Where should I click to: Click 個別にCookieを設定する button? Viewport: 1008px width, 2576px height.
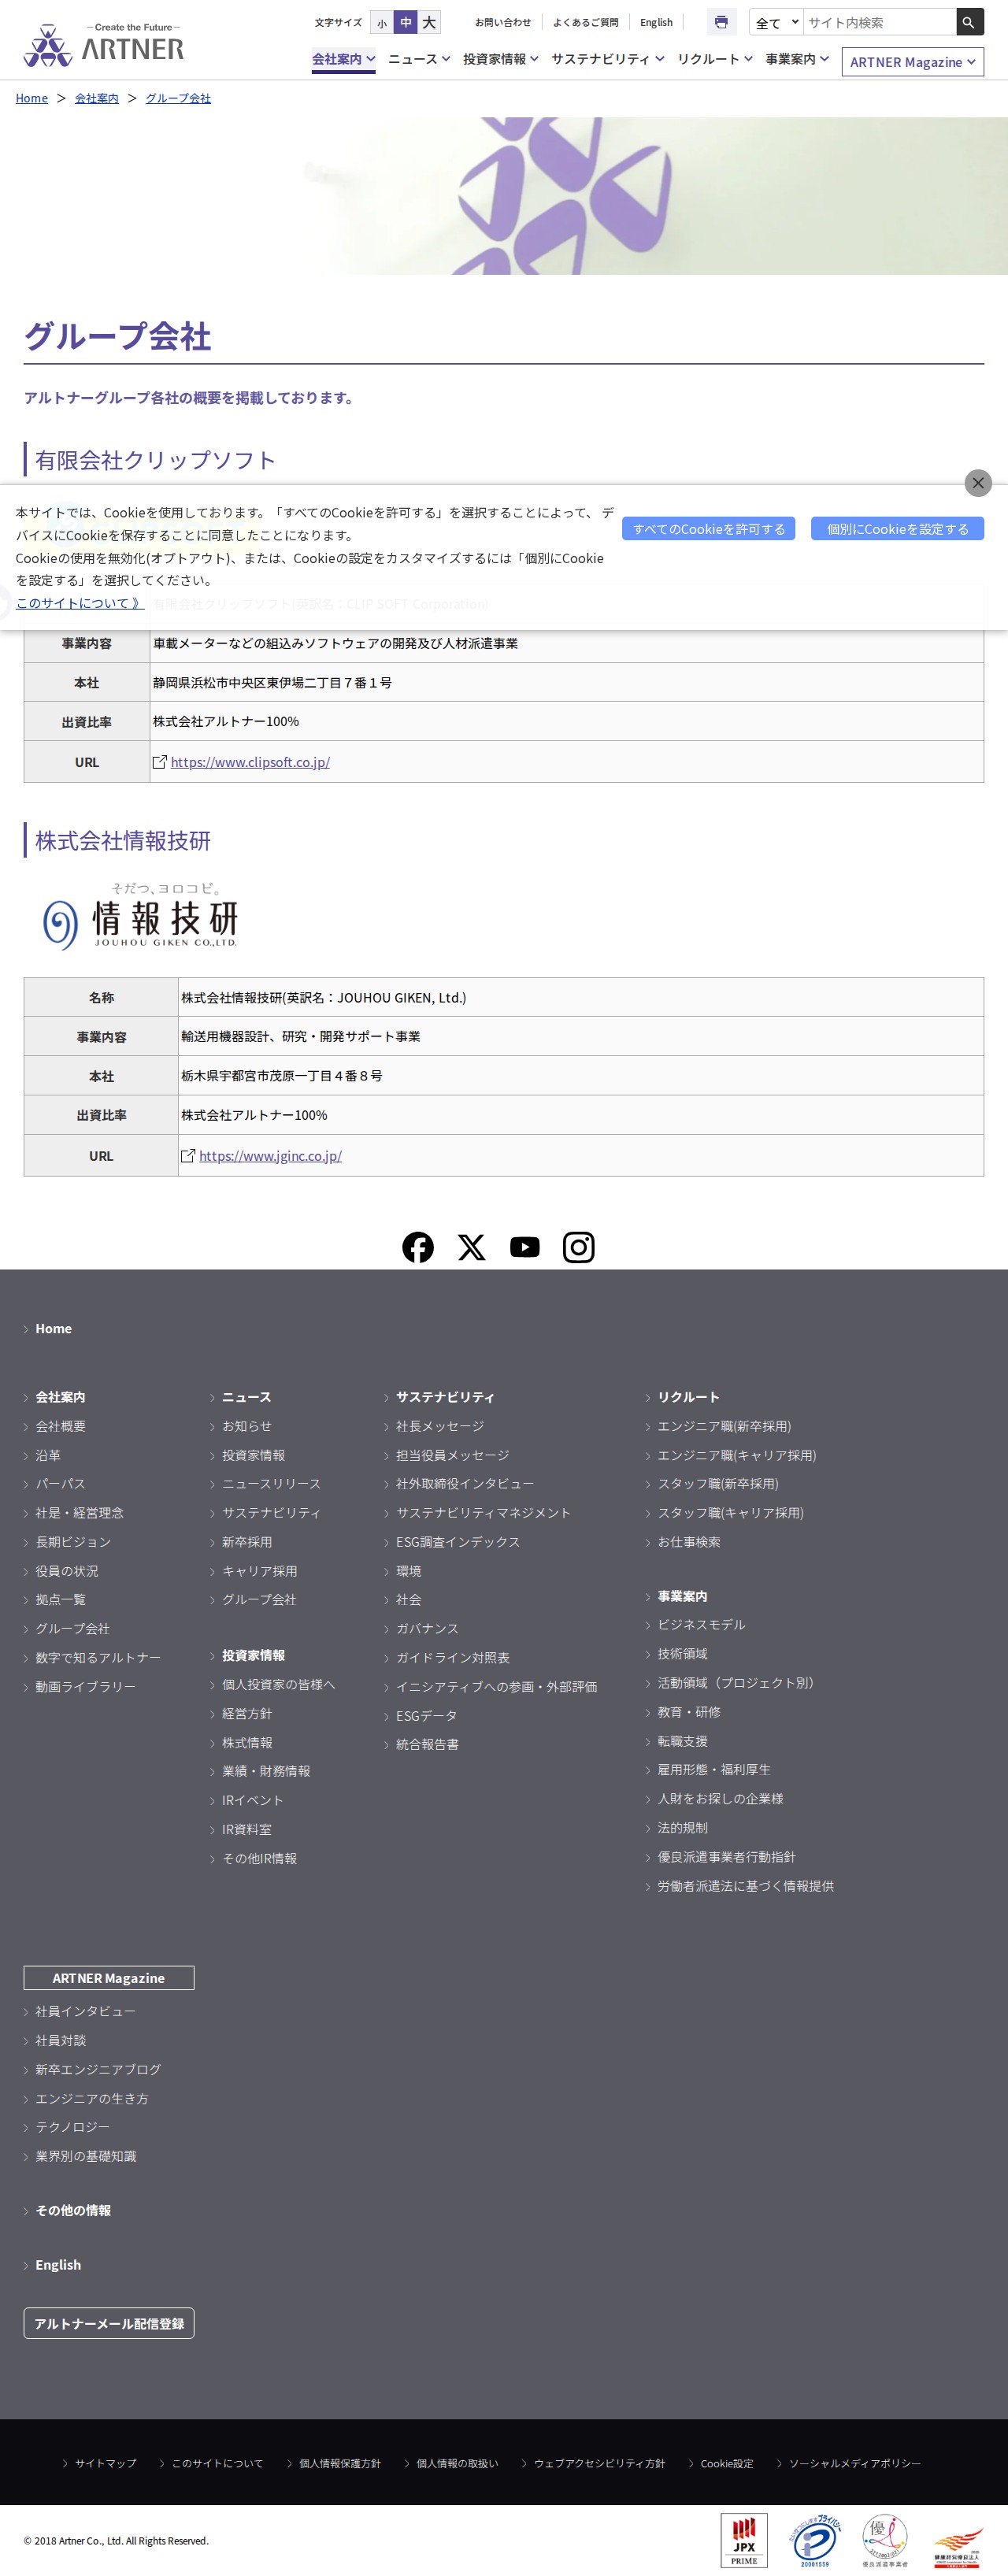(x=897, y=529)
